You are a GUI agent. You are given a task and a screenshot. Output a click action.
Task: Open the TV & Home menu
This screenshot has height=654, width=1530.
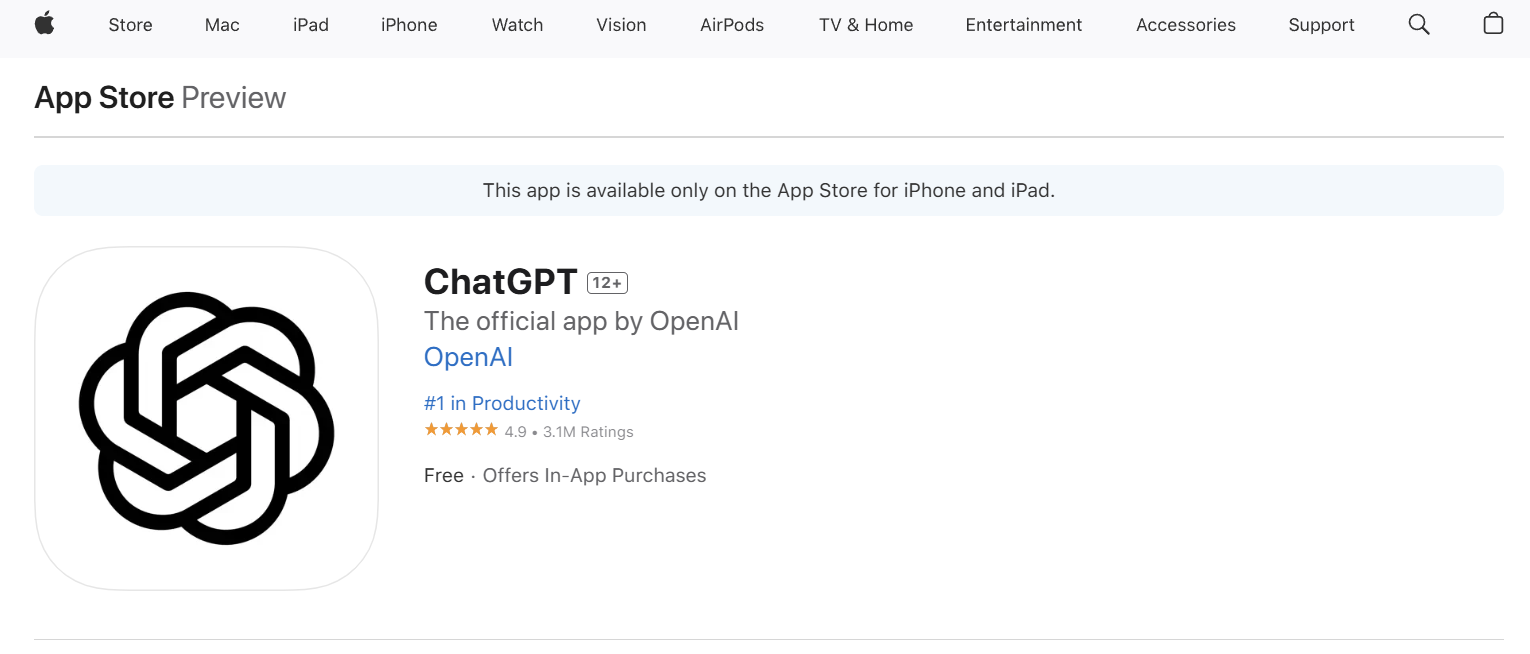pos(866,25)
